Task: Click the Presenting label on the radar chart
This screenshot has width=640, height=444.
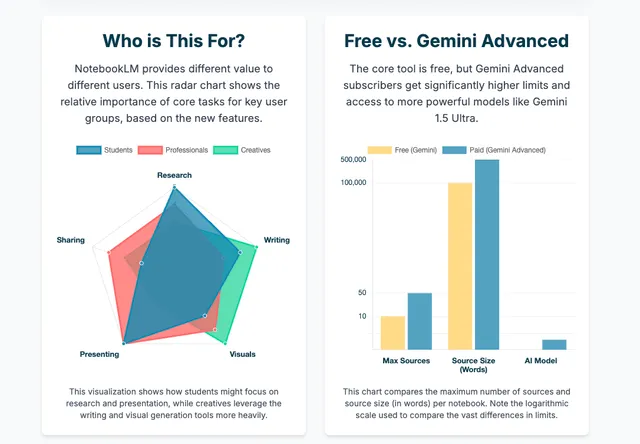Action: (x=100, y=355)
